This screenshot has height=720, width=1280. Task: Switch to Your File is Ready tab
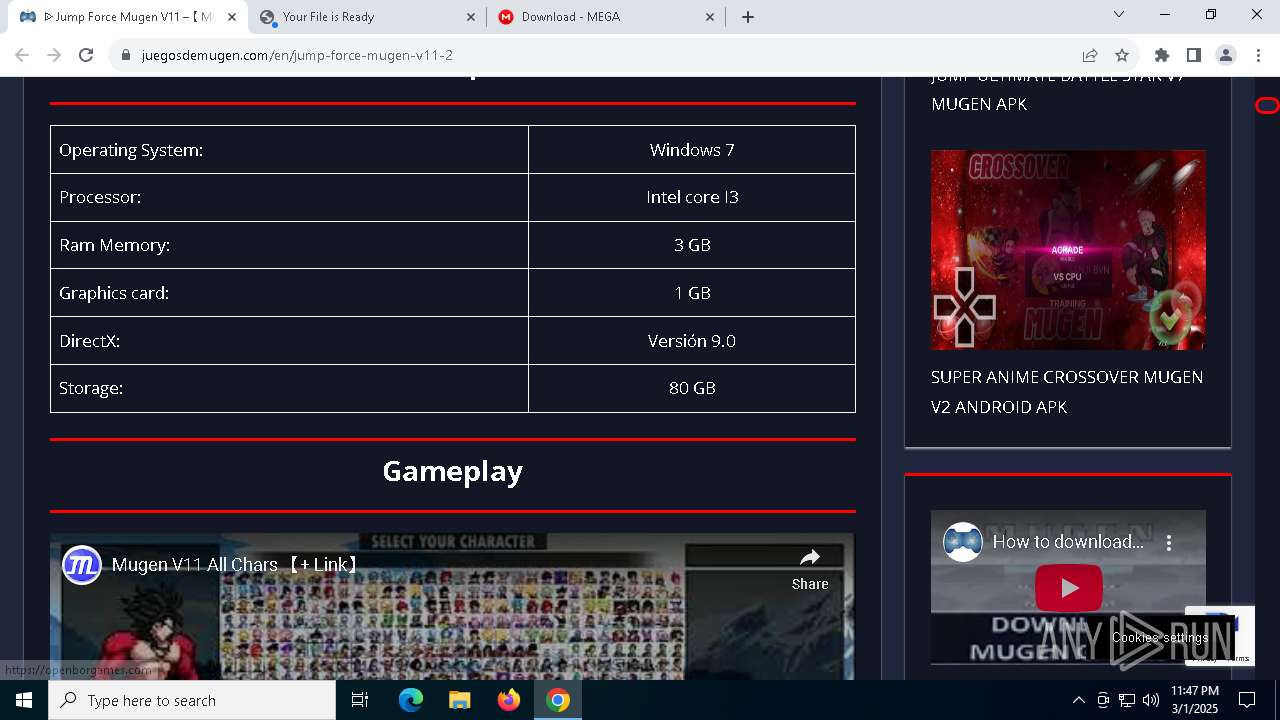[x=367, y=17]
